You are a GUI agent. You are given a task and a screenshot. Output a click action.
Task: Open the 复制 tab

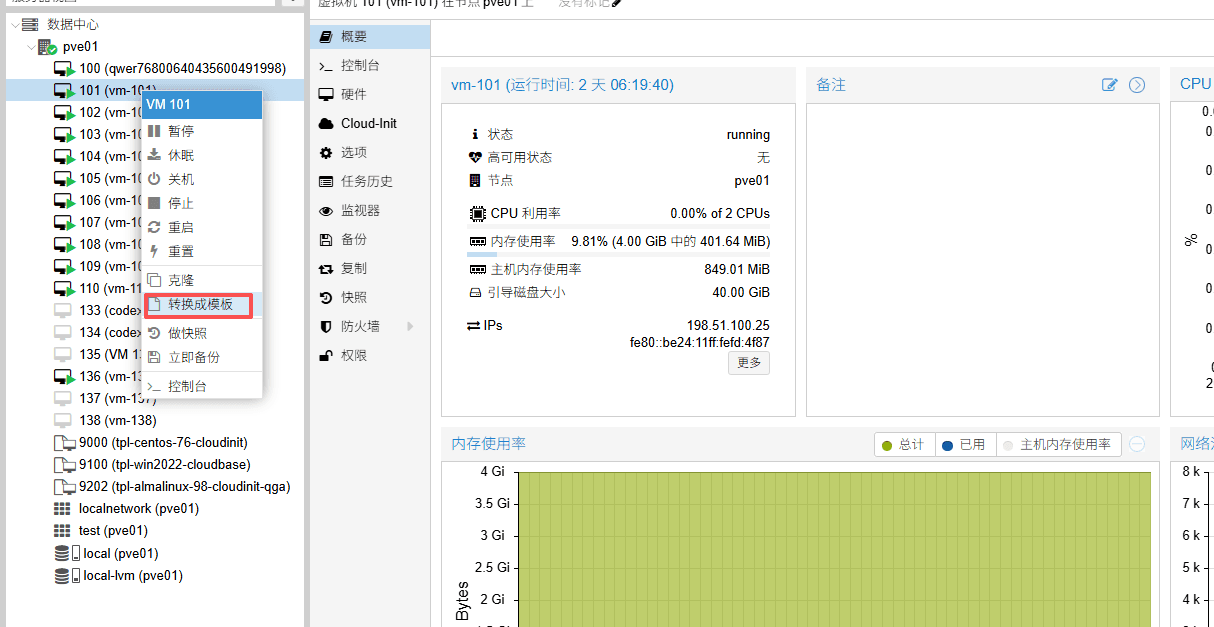pyautogui.click(x=370, y=268)
